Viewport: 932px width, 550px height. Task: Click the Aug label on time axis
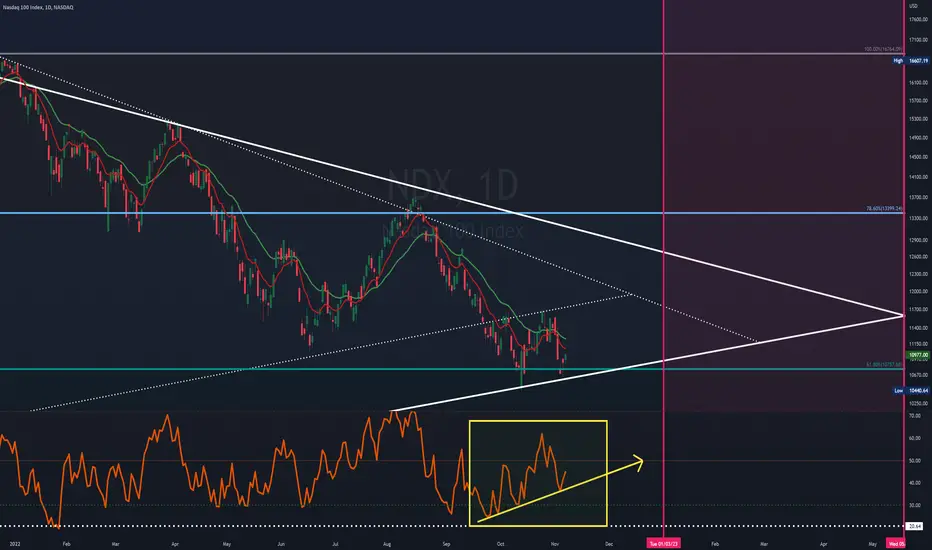coord(387,544)
